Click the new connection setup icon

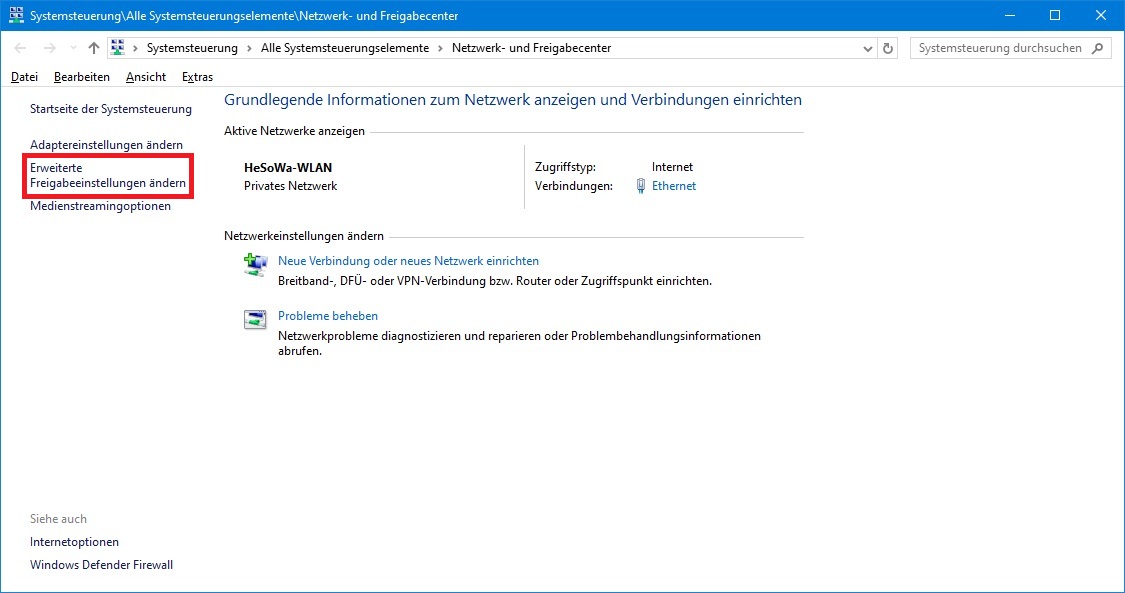tap(255, 265)
